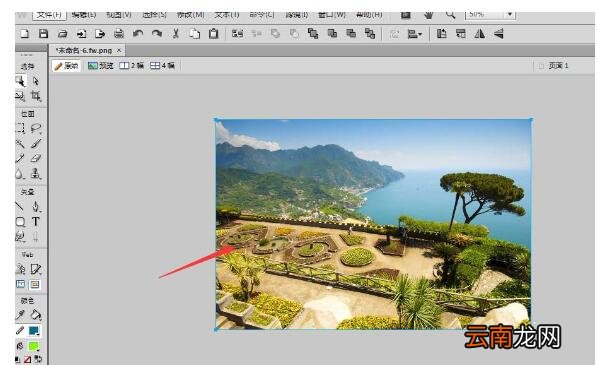598x365 pixels.
Task: Click the Group objects toolbar icon
Action: pyautogui.click(x=238, y=34)
